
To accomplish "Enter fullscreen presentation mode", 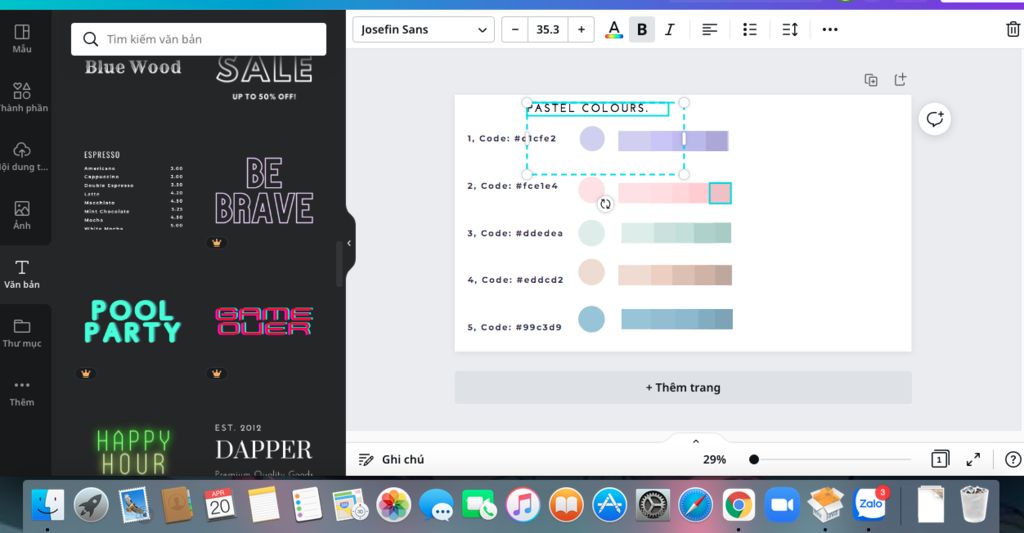I will 973,459.
